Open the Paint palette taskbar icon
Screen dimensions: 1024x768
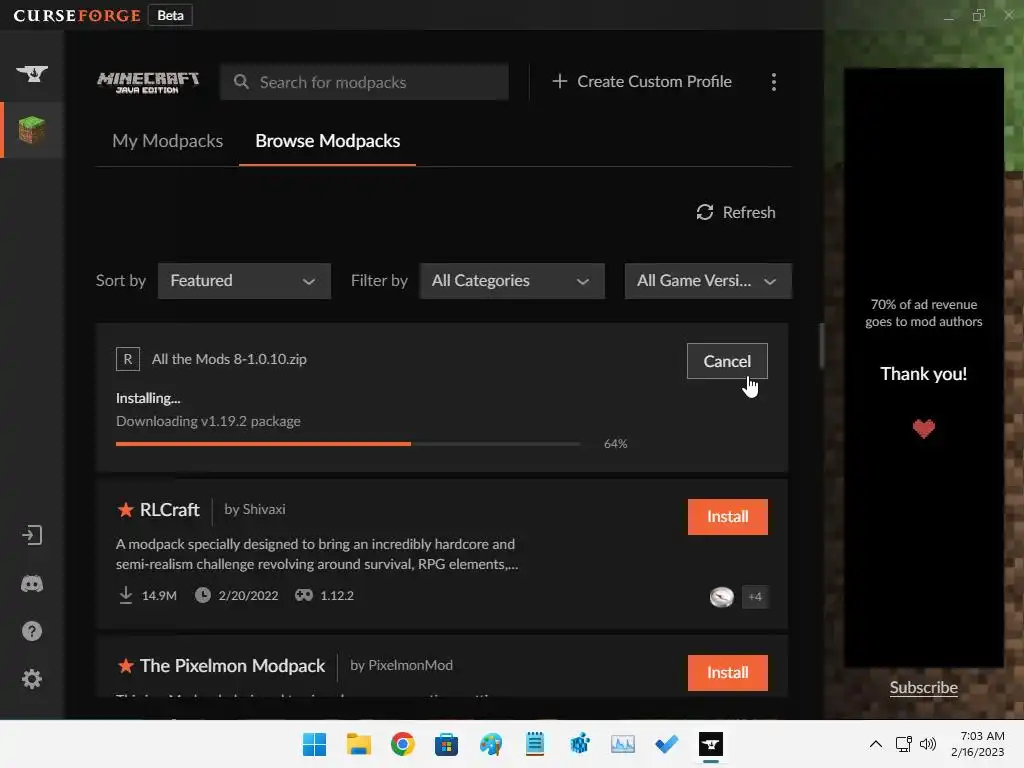[x=490, y=744]
